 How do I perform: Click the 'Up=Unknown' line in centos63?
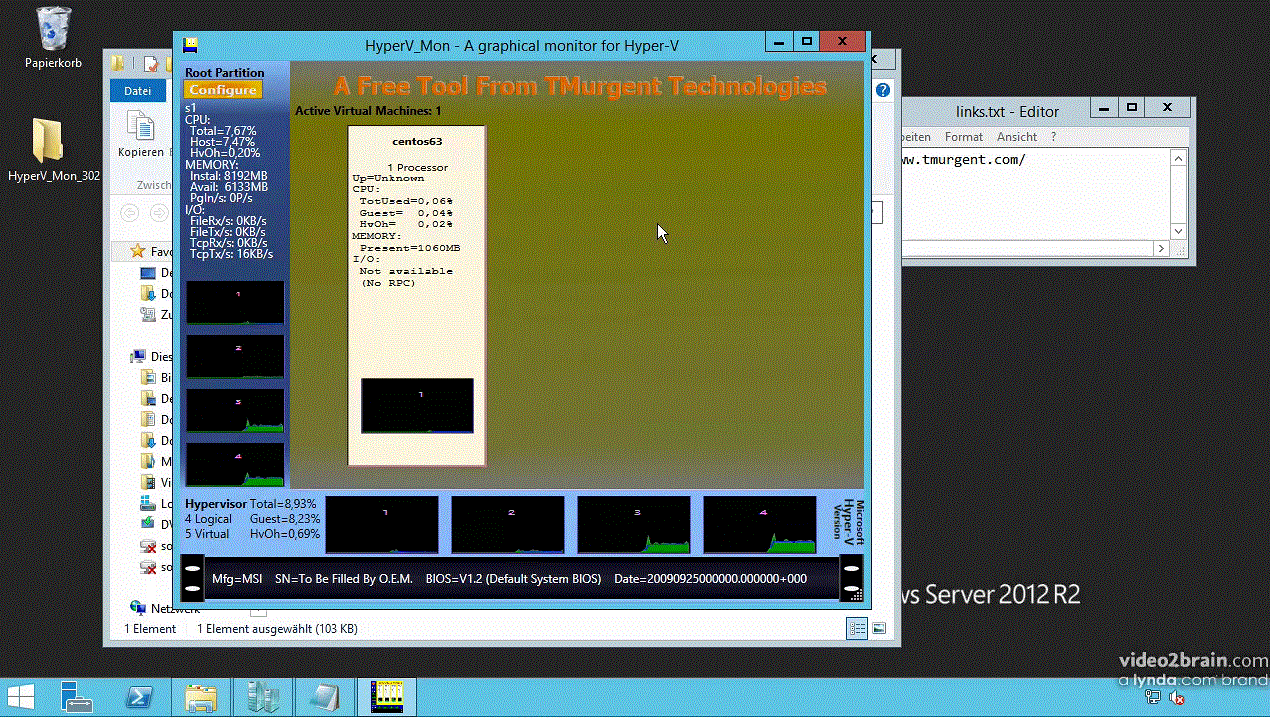[x=388, y=178]
